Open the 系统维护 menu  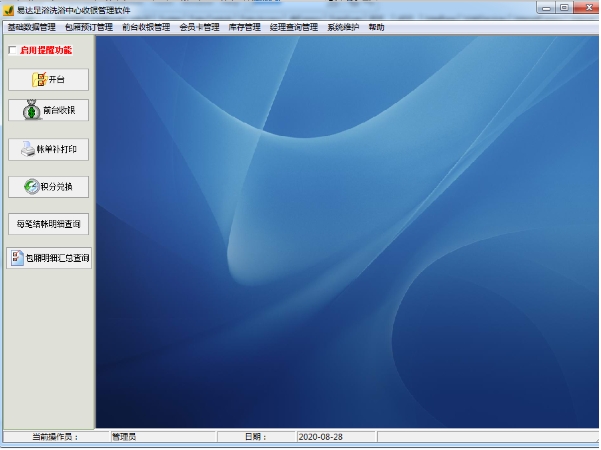click(x=343, y=27)
